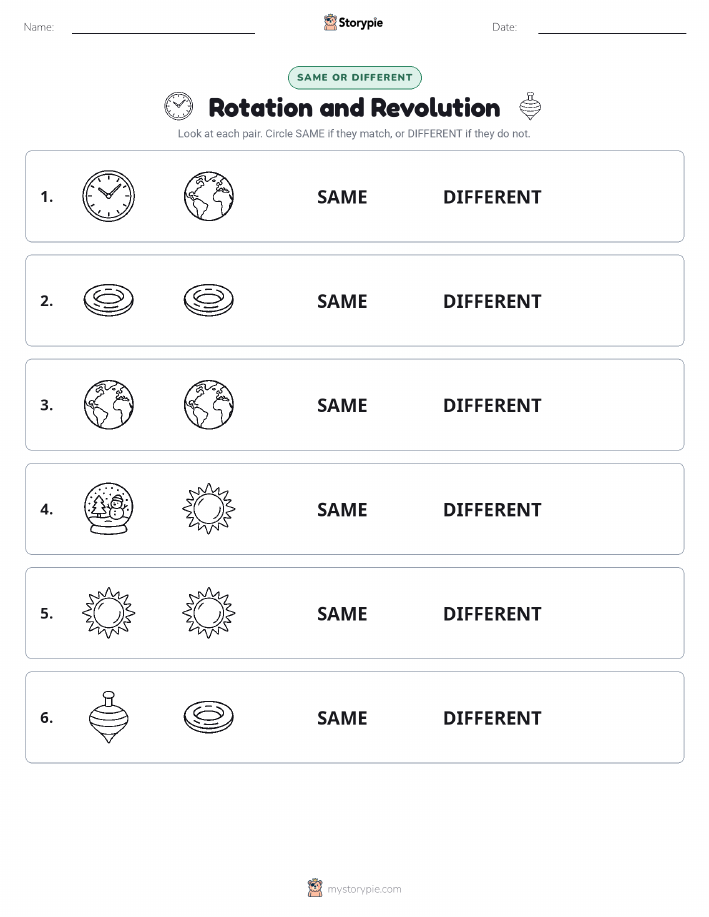709x917 pixels.
Task: Click the globe icon in row 1
Action: (x=209, y=196)
